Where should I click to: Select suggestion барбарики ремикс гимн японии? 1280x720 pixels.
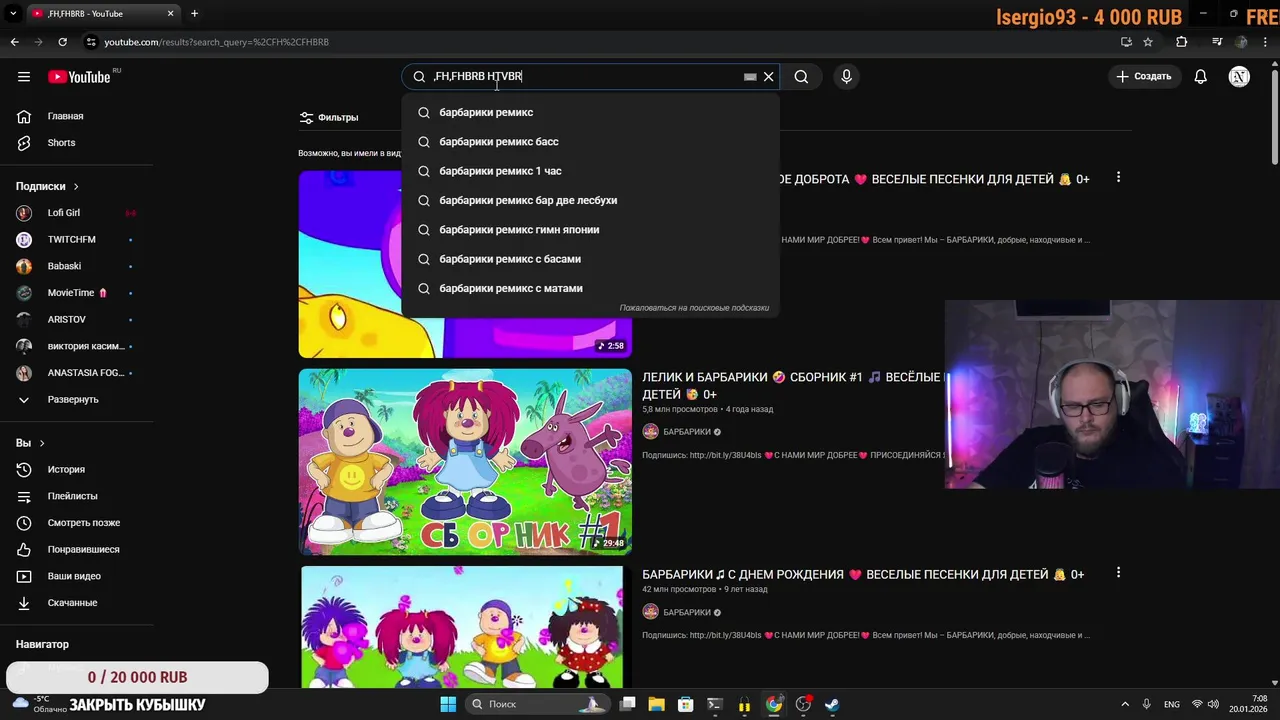[590, 230]
